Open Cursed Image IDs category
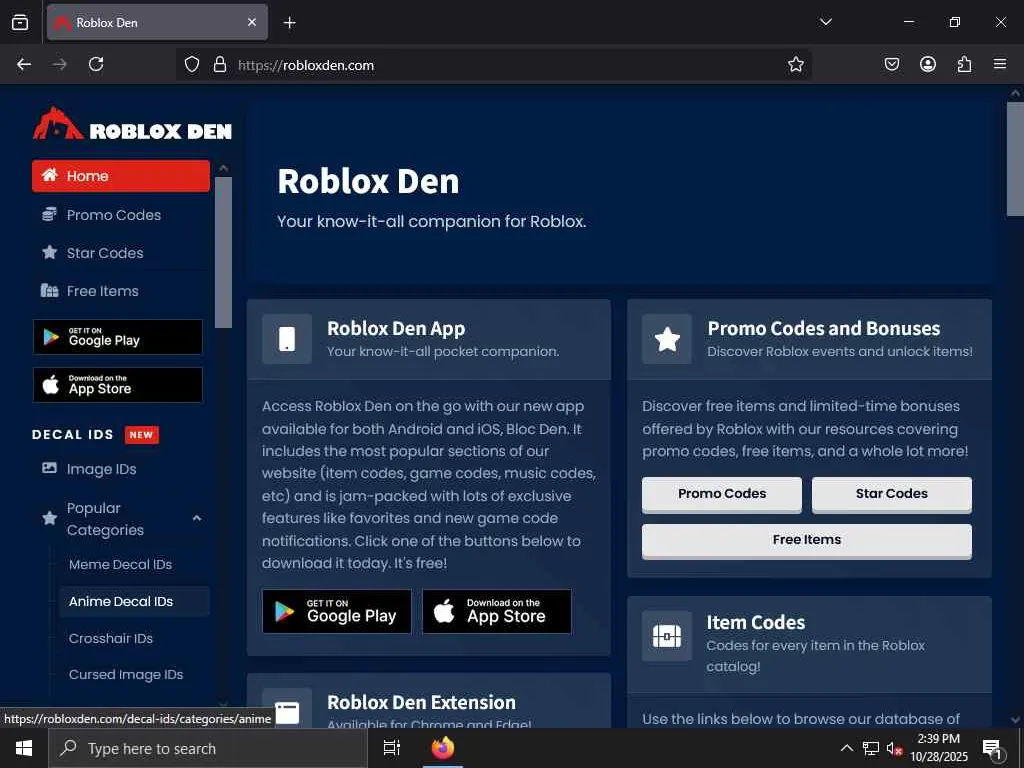The image size is (1024, 768). [x=125, y=675]
